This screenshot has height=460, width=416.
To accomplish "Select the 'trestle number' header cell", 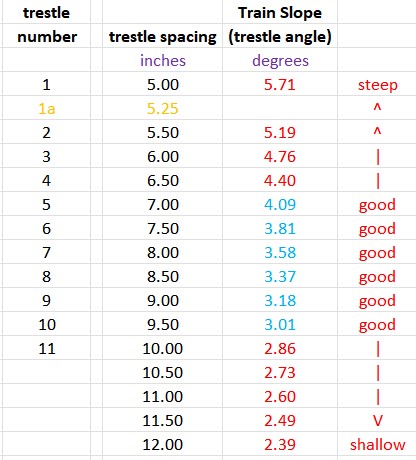I will (47, 24).
